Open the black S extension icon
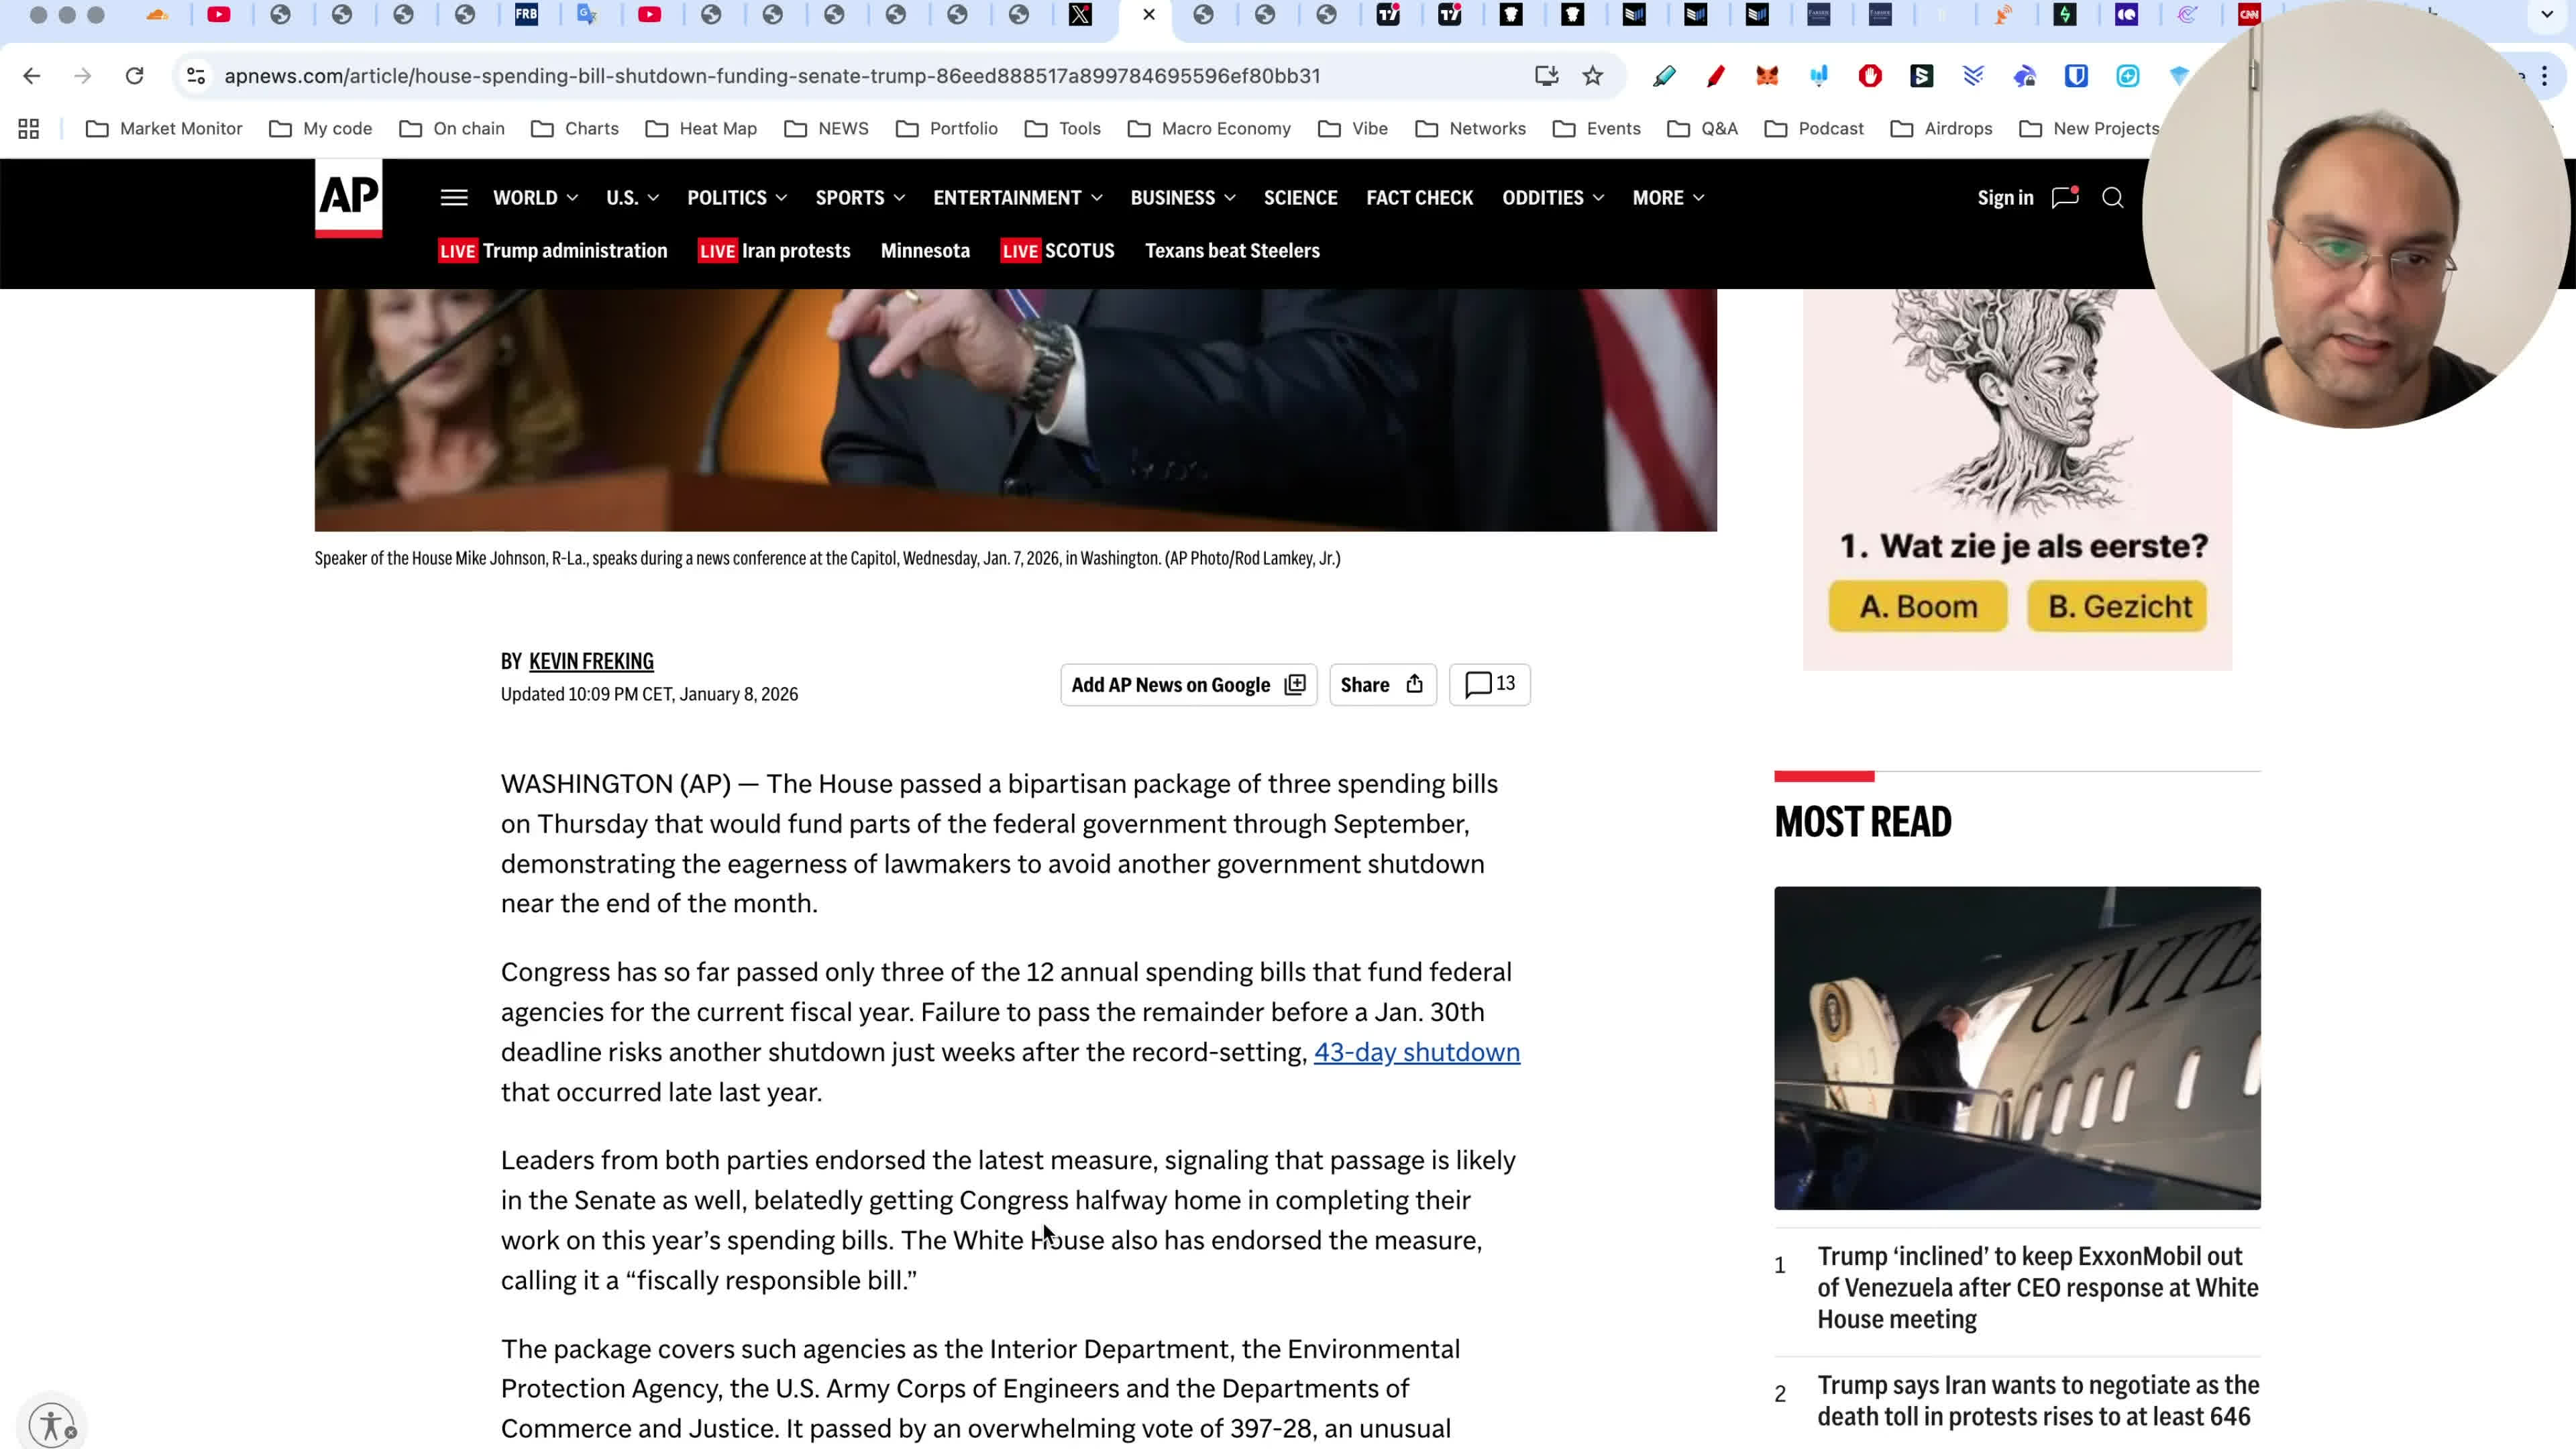Screen dimensions: 2576x1449 1922,76
